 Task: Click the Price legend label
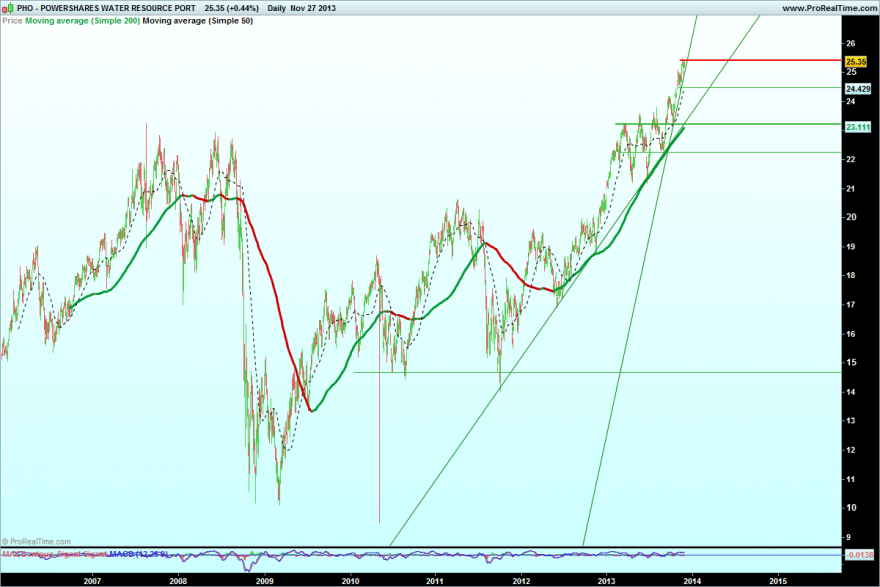pos(12,21)
